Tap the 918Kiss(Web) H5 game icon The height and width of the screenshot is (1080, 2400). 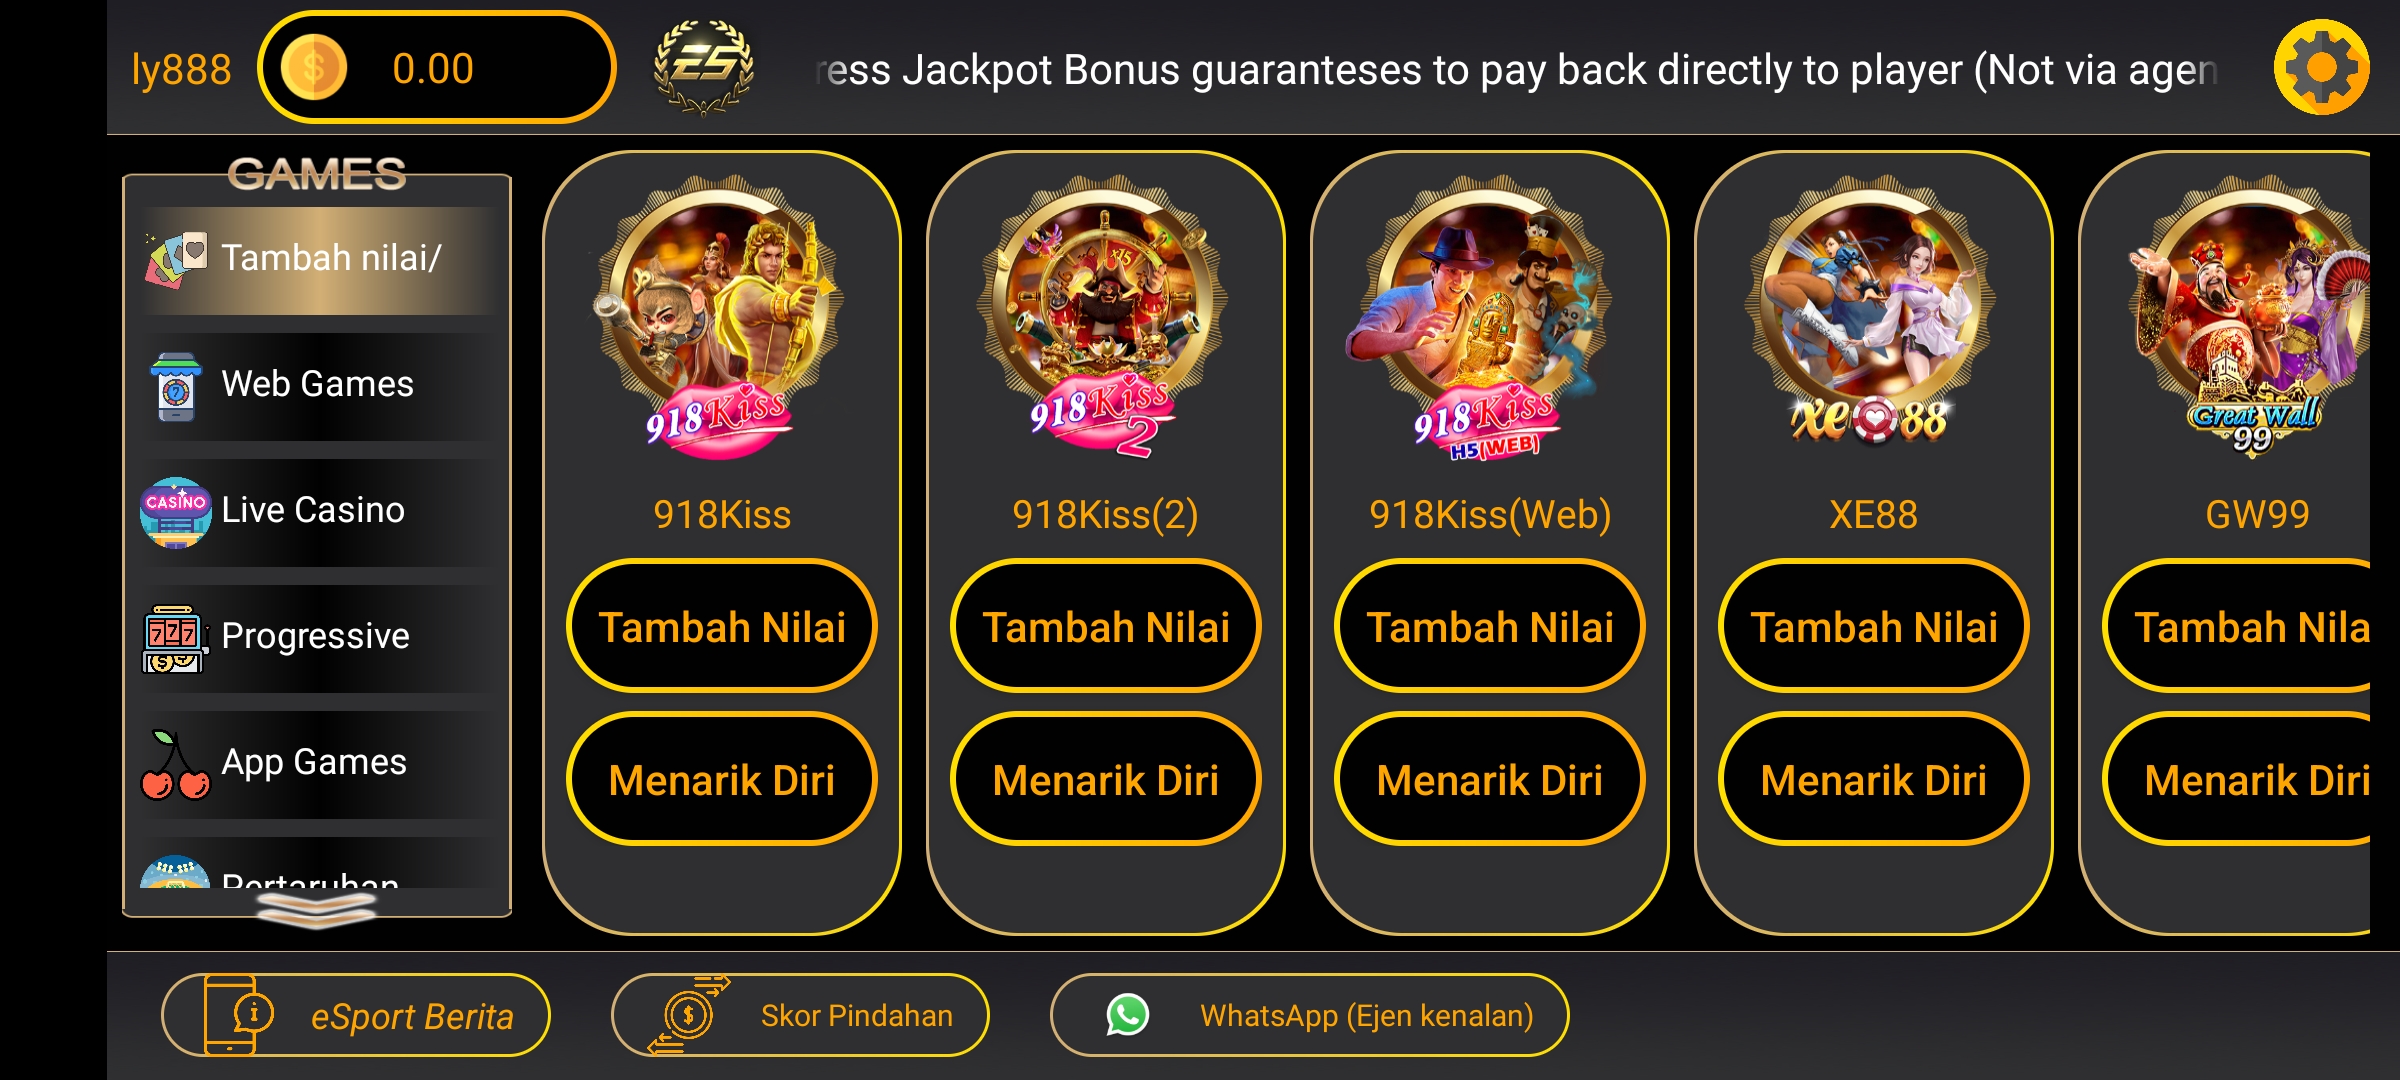pos(1488,317)
